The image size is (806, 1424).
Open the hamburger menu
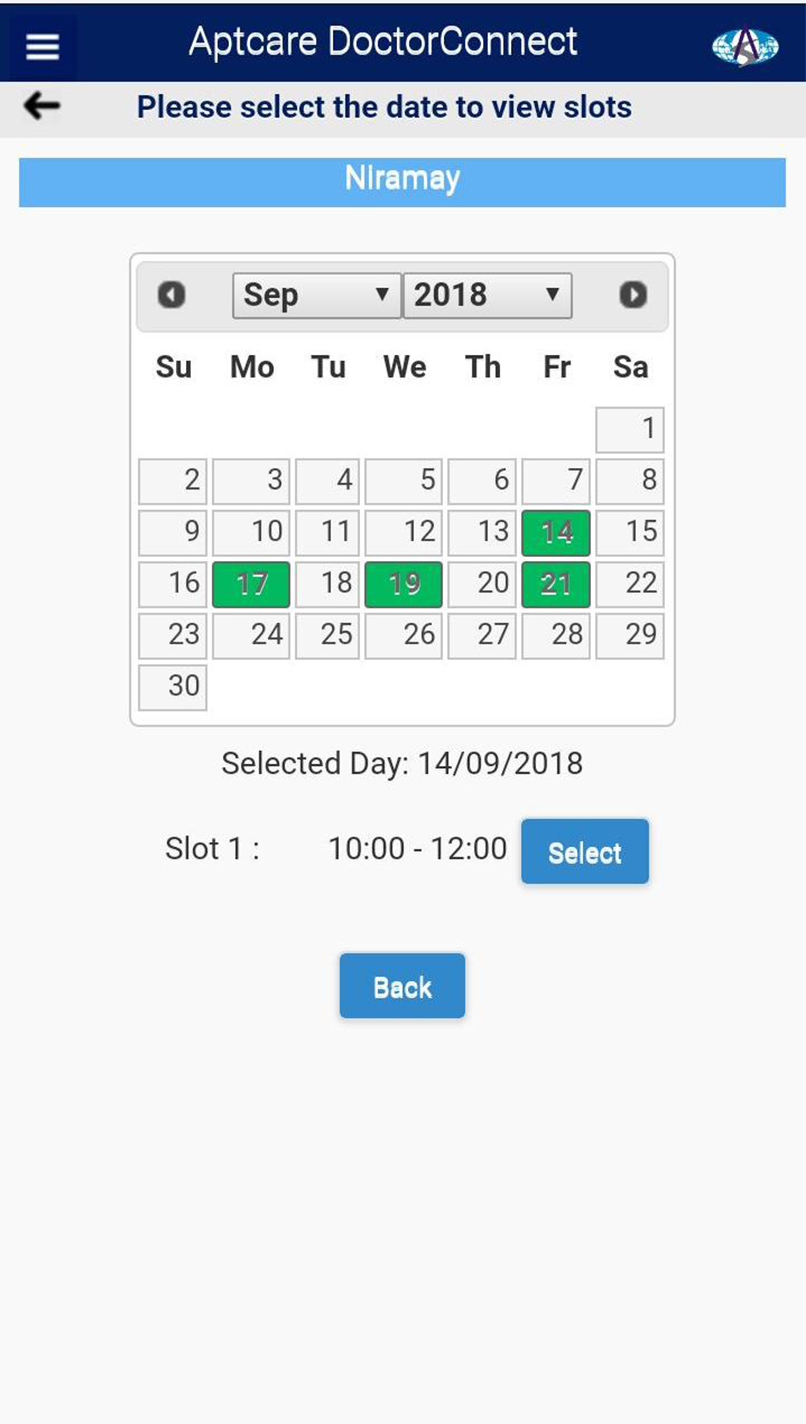pyautogui.click(x=42, y=46)
